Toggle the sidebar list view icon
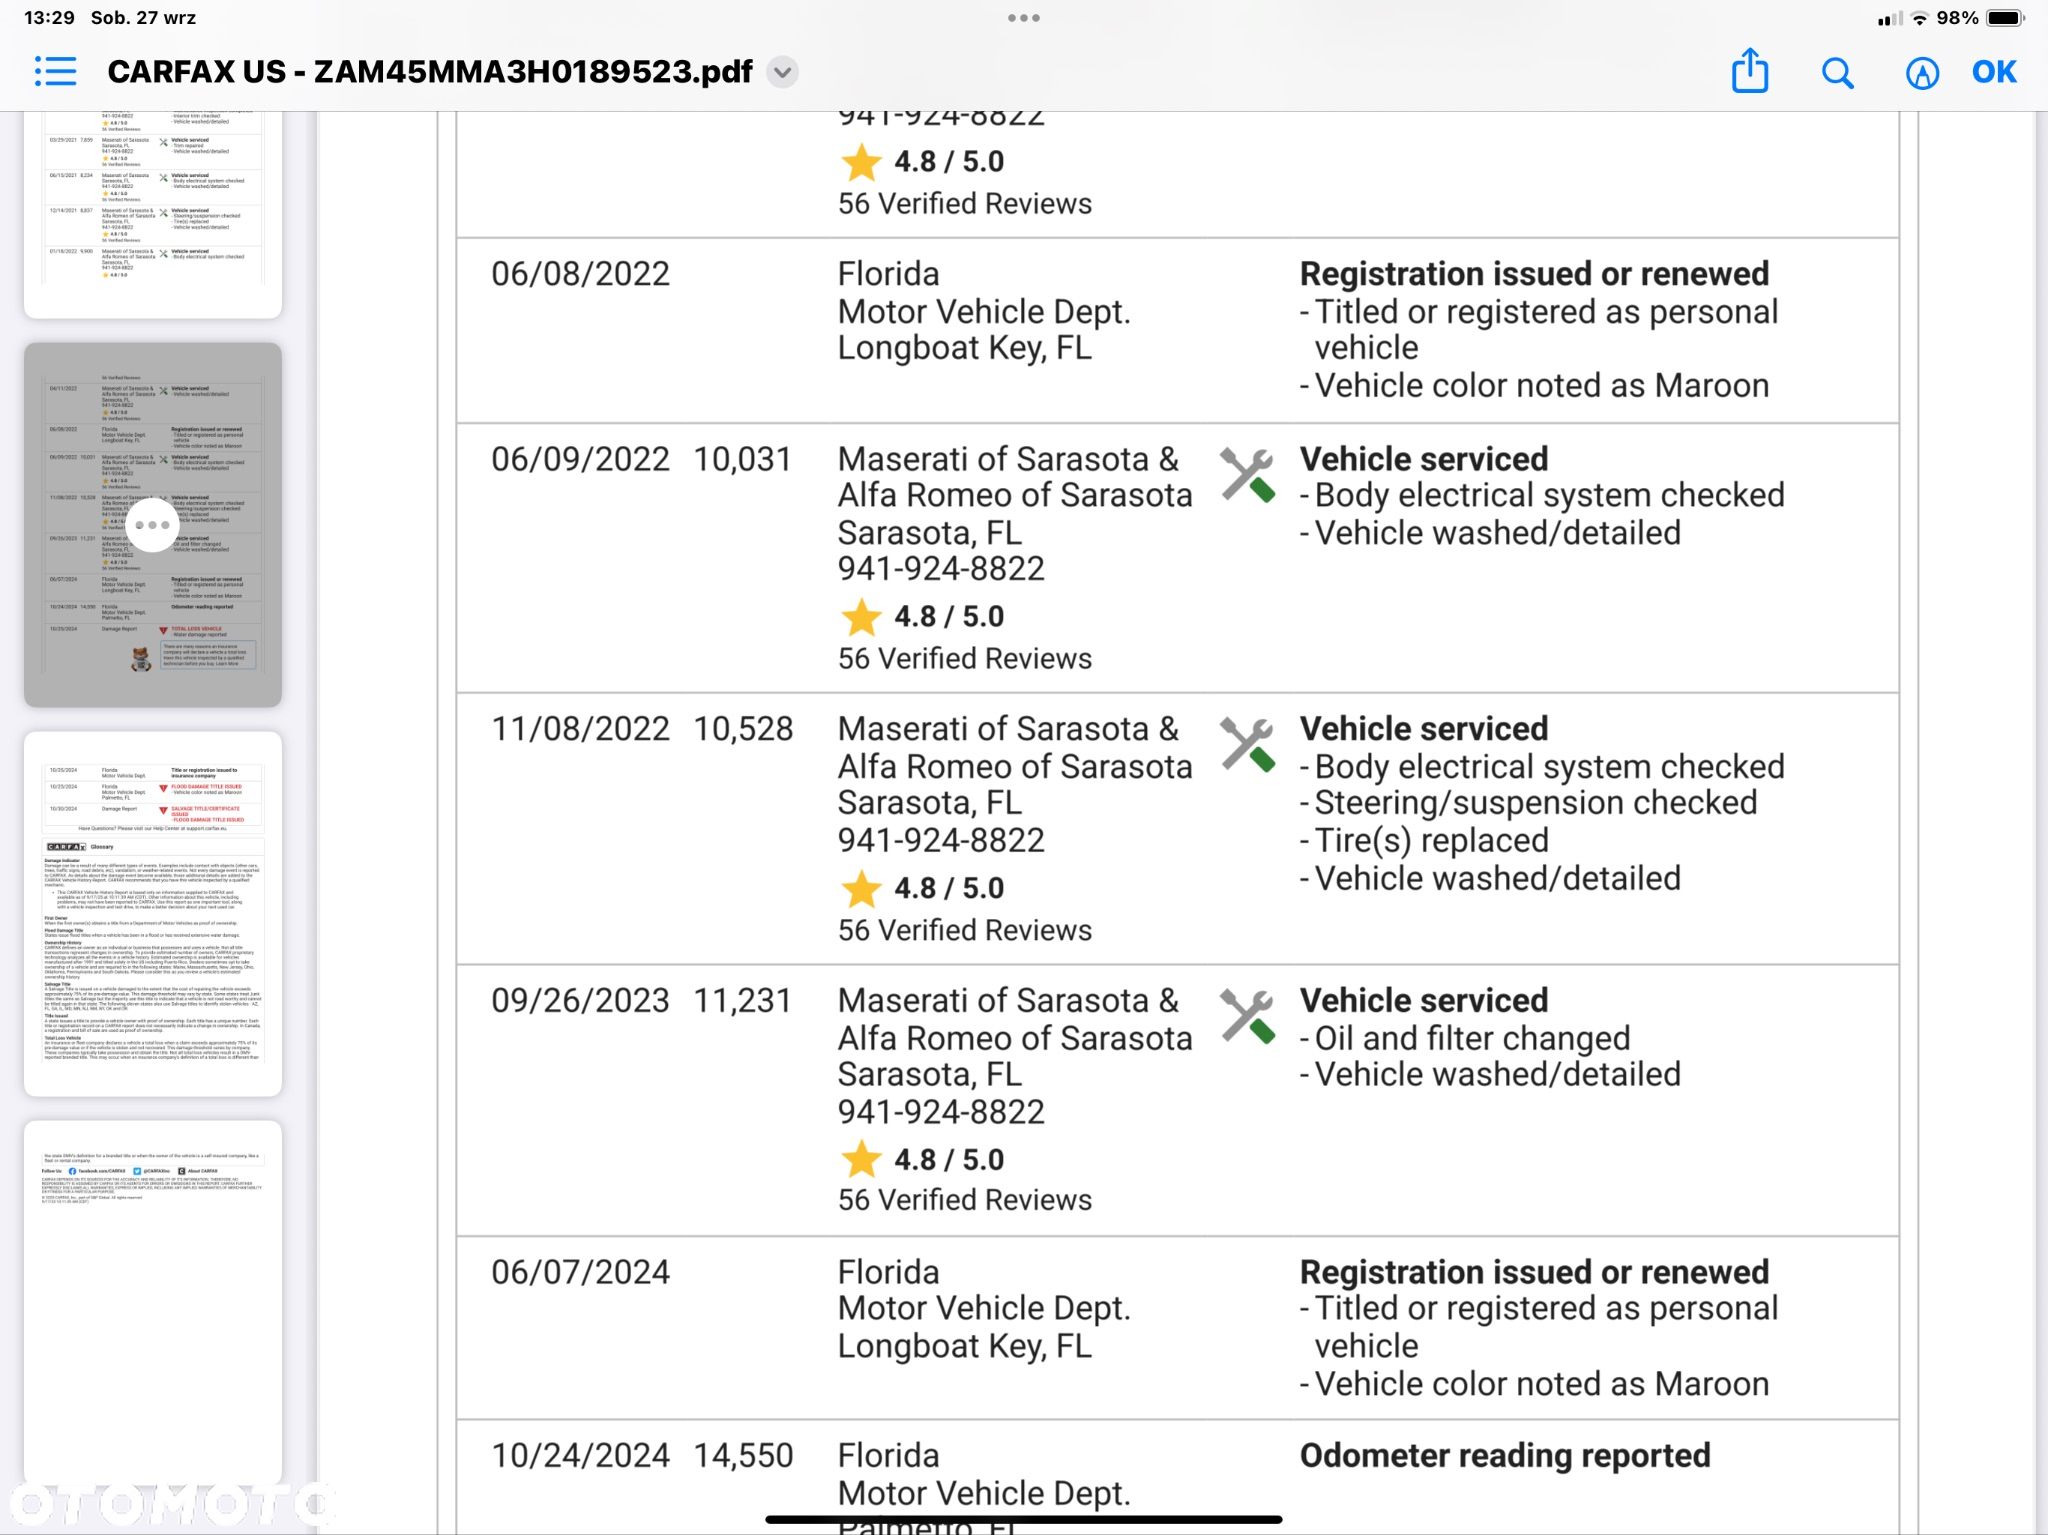 pos(55,72)
